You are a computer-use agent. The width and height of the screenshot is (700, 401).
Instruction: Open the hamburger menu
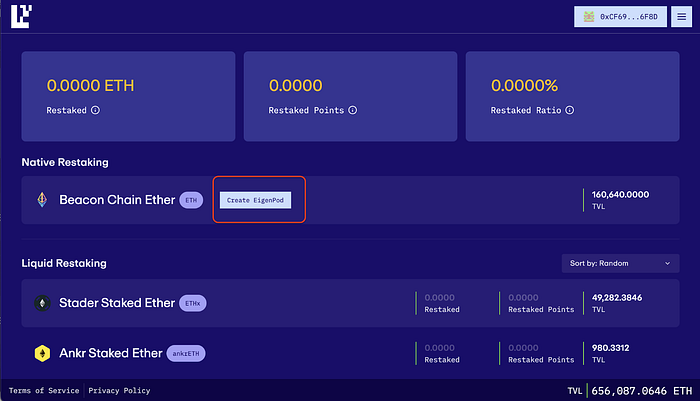tap(681, 17)
